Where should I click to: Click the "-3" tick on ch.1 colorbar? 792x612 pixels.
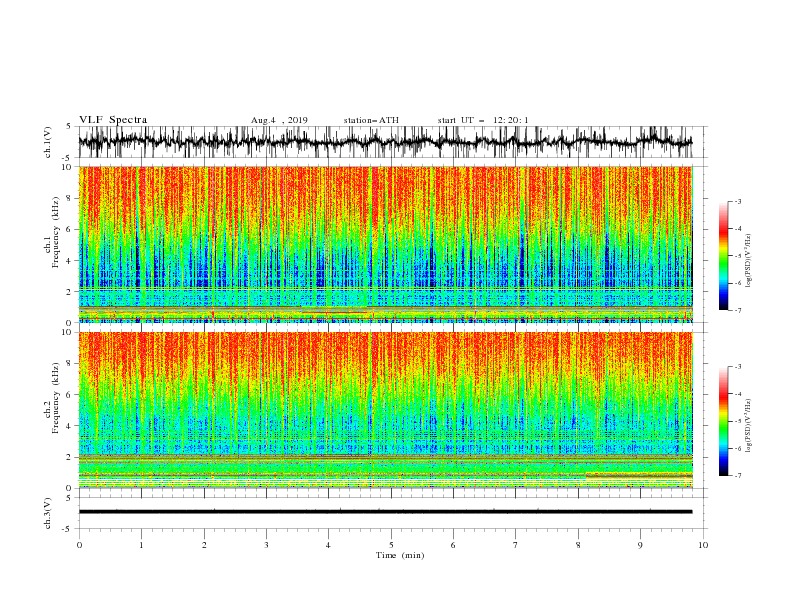[x=737, y=201]
